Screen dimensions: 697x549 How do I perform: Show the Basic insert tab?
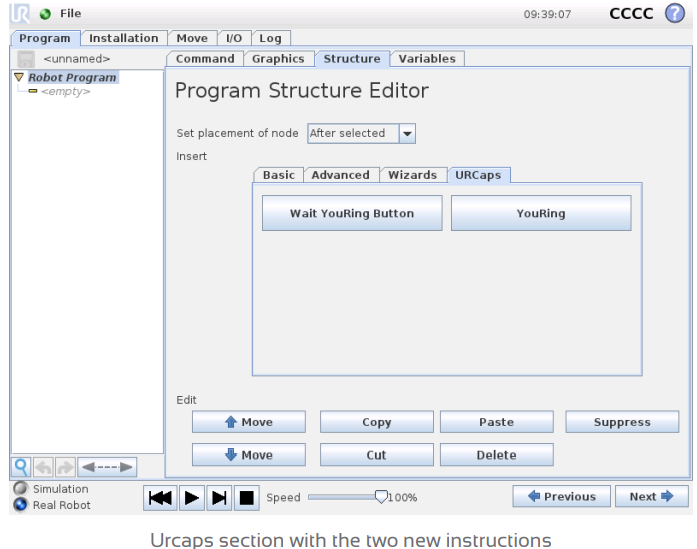coord(279,175)
